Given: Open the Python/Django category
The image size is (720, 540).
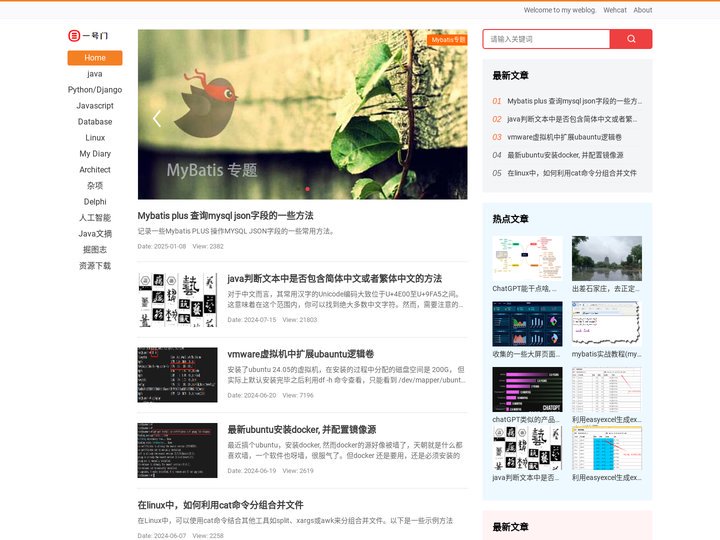Looking at the screenshot, I should (x=95, y=90).
